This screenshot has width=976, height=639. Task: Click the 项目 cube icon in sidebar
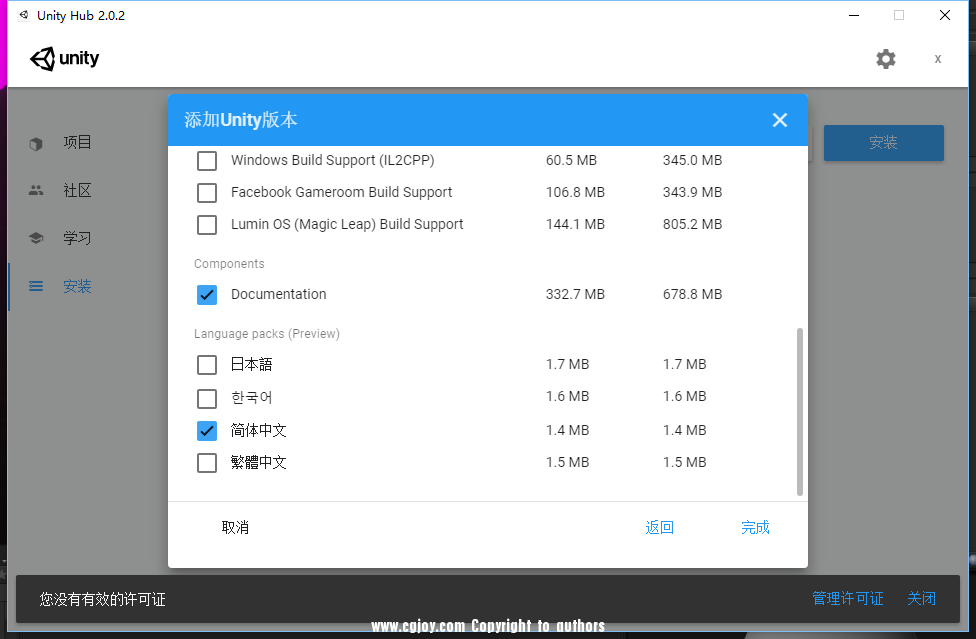pyautogui.click(x=36, y=144)
